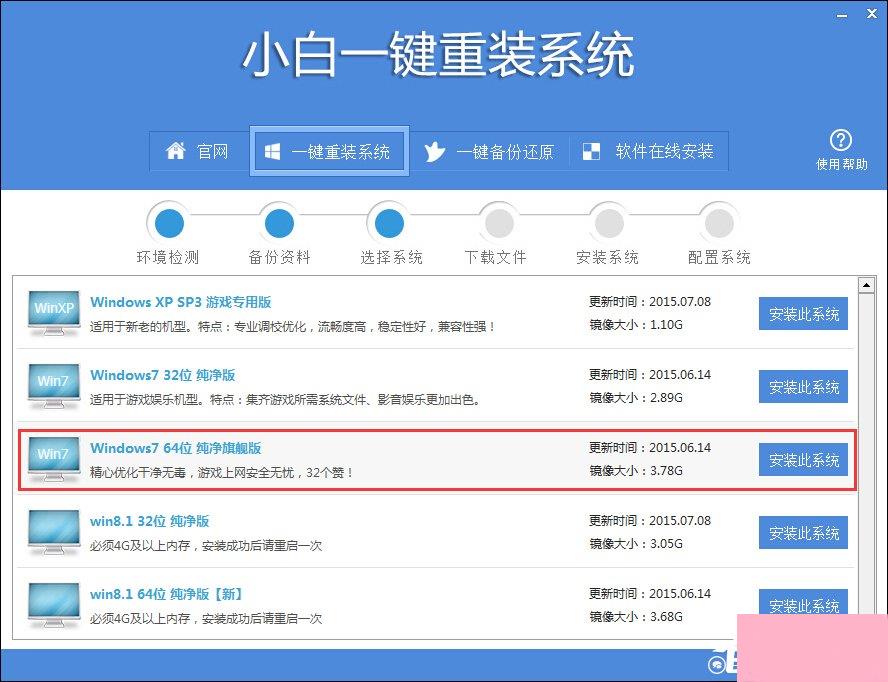Click the WinXP monitor icon
This screenshot has height=682, width=888.
pyautogui.click(x=54, y=313)
